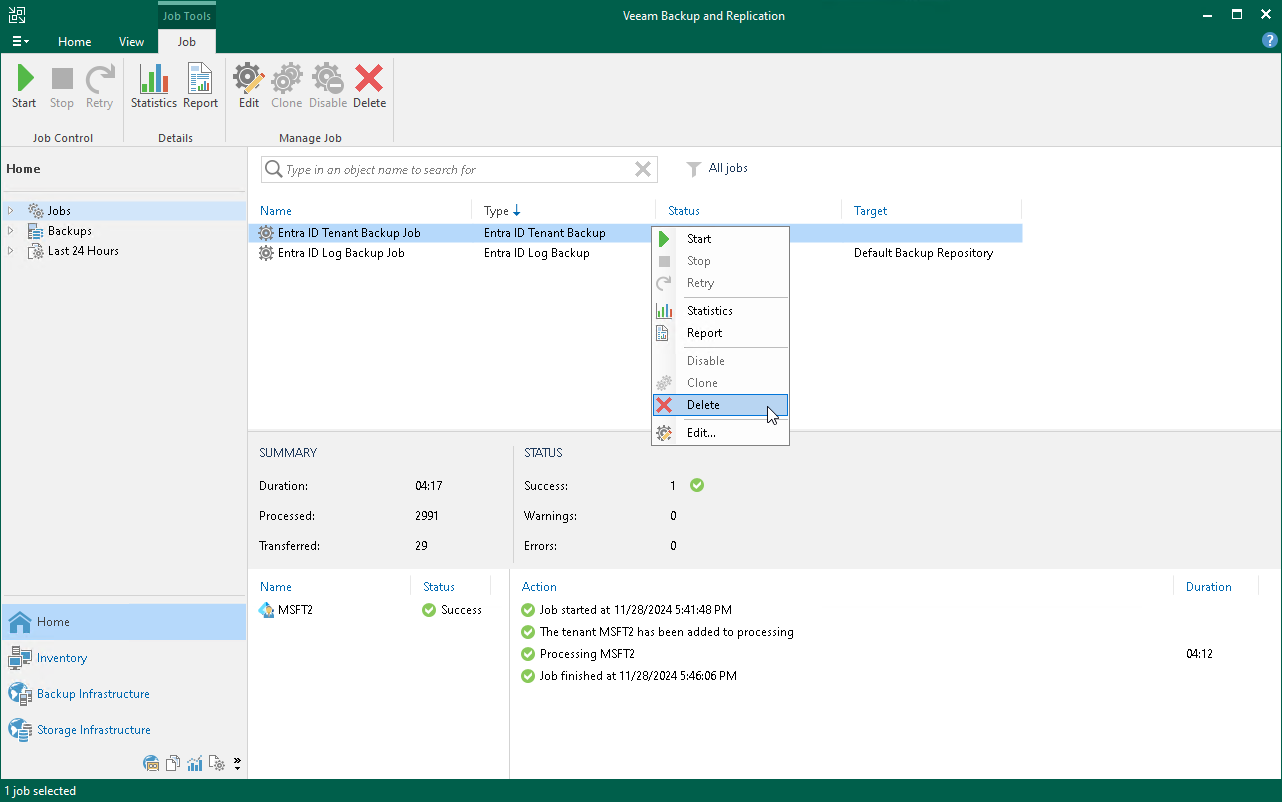Click the red Delete ribbon button
The width and height of the screenshot is (1282, 802).
click(x=369, y=87)
